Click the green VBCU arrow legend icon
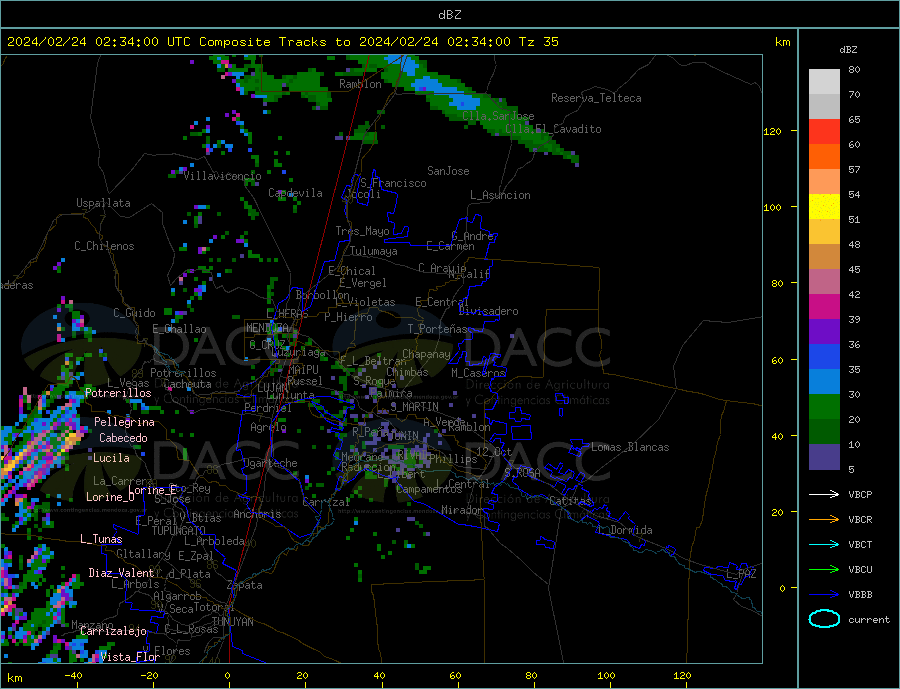 click(x=824, y=570)
